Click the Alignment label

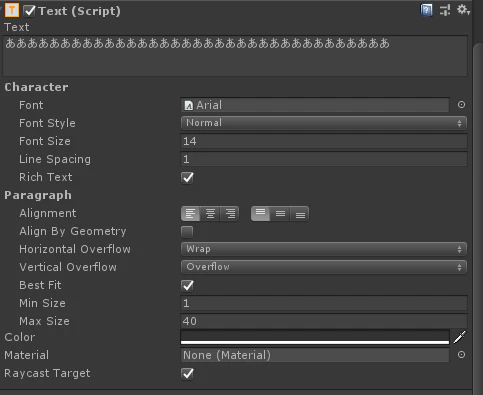coord(48,213)
